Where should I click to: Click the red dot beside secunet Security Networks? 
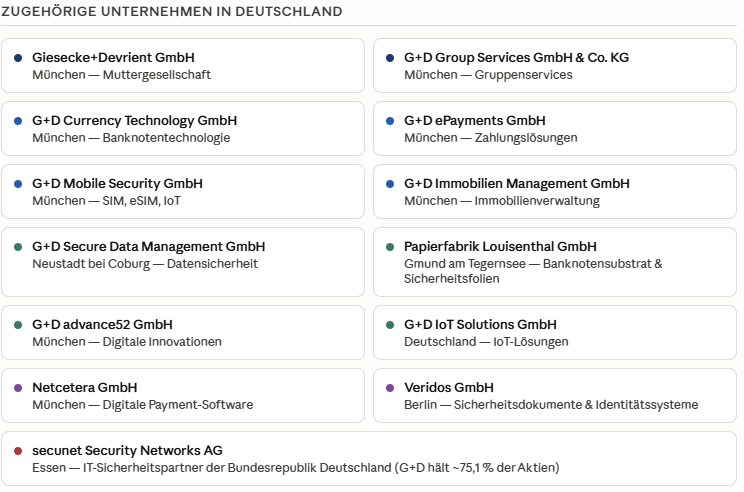point(18,451)
